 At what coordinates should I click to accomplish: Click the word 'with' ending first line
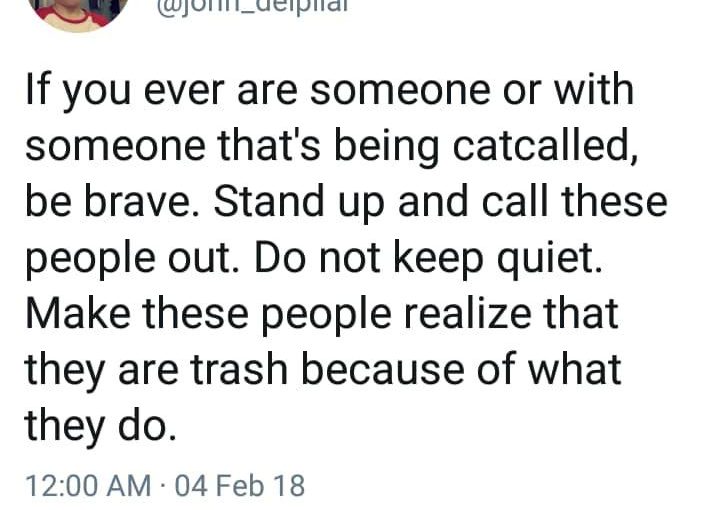594,89
